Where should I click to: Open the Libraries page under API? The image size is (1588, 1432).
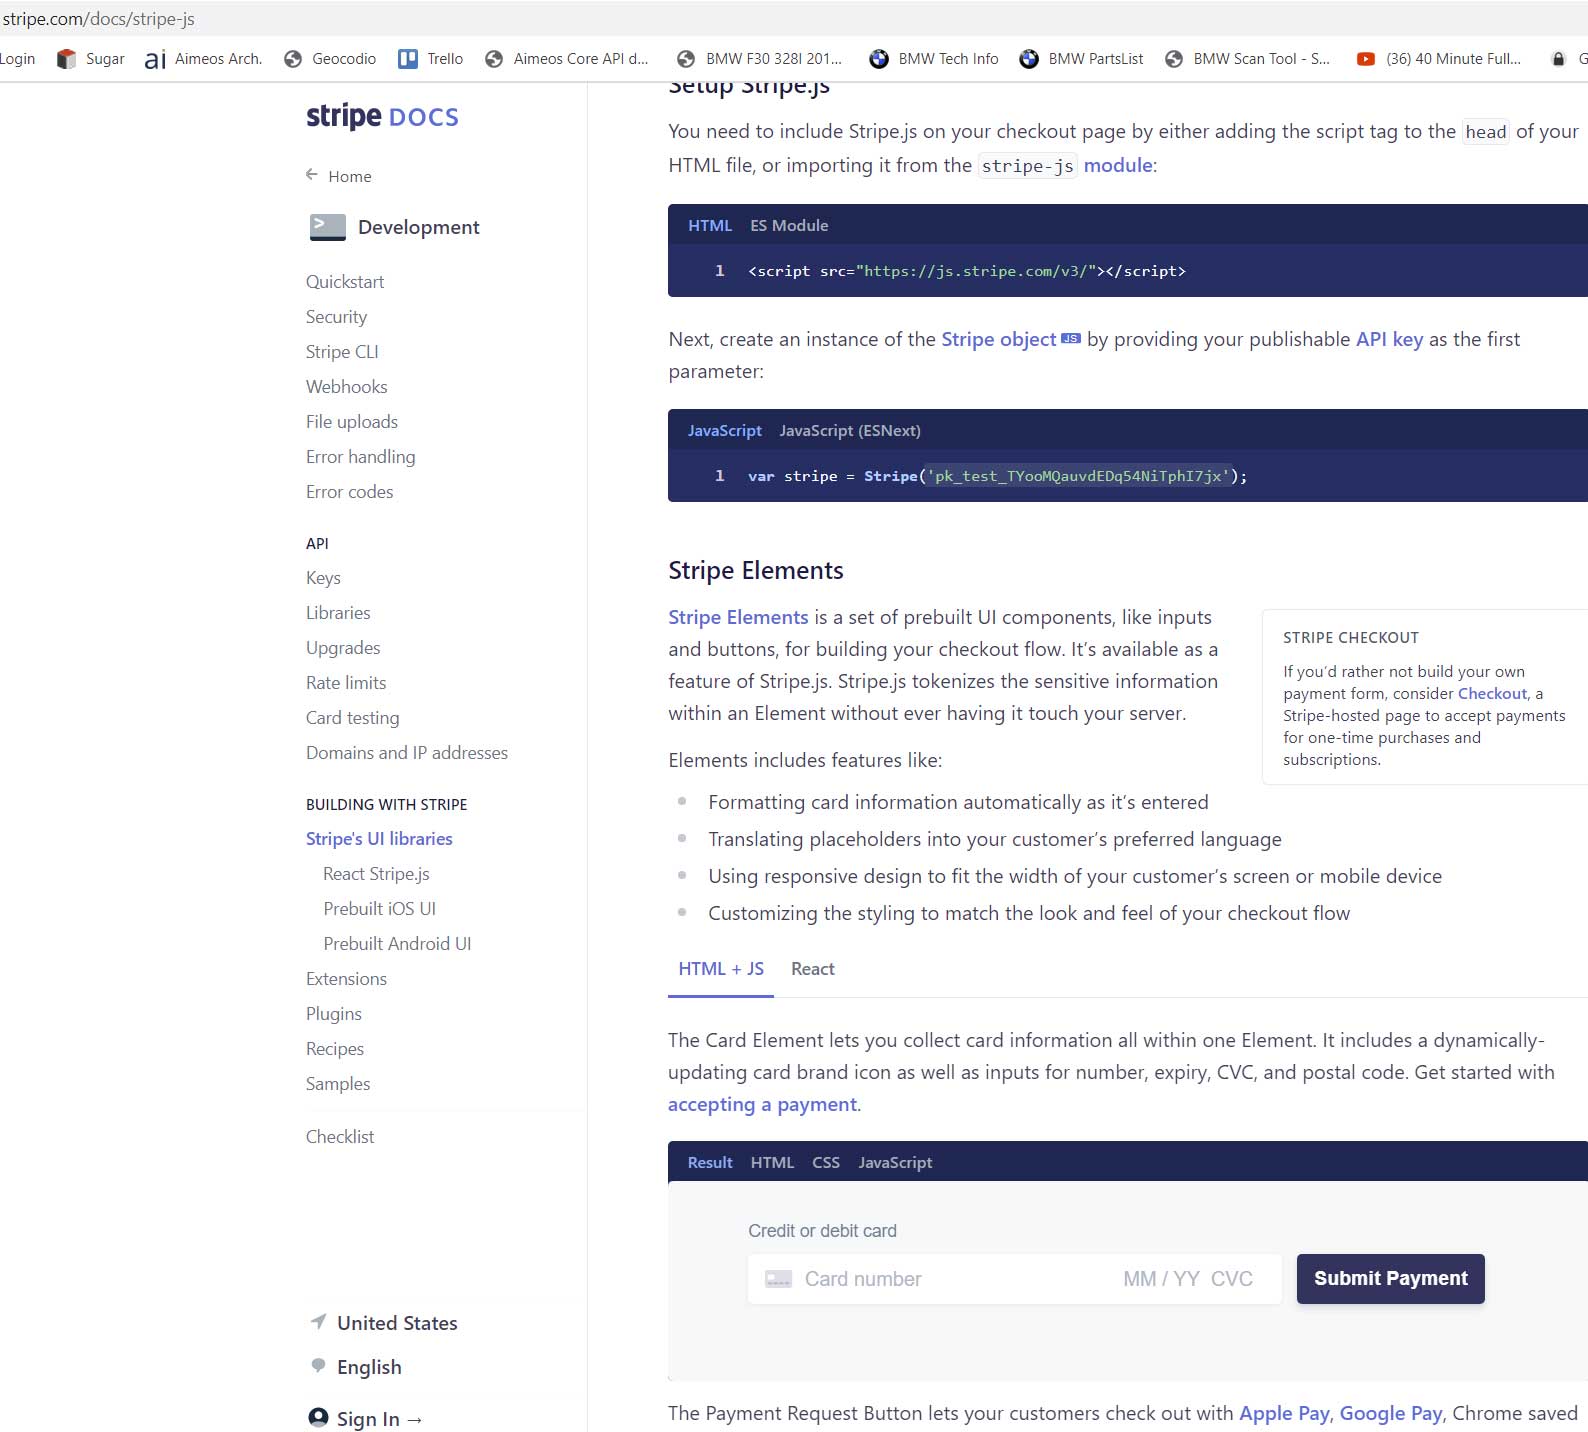(338, 612)
